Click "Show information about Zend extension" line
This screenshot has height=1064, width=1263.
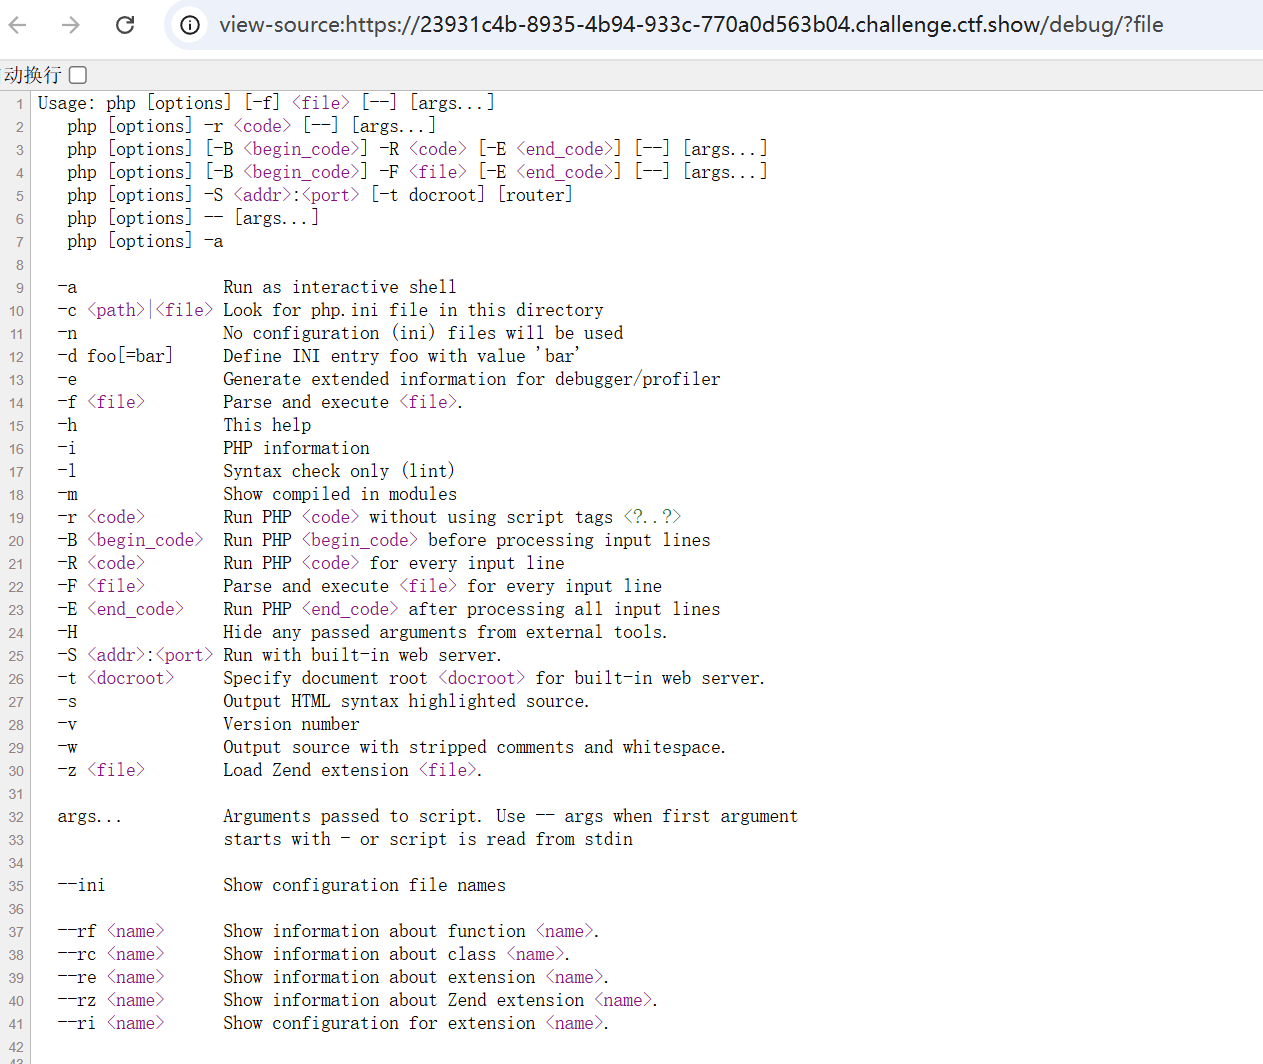click(440, 1000)
